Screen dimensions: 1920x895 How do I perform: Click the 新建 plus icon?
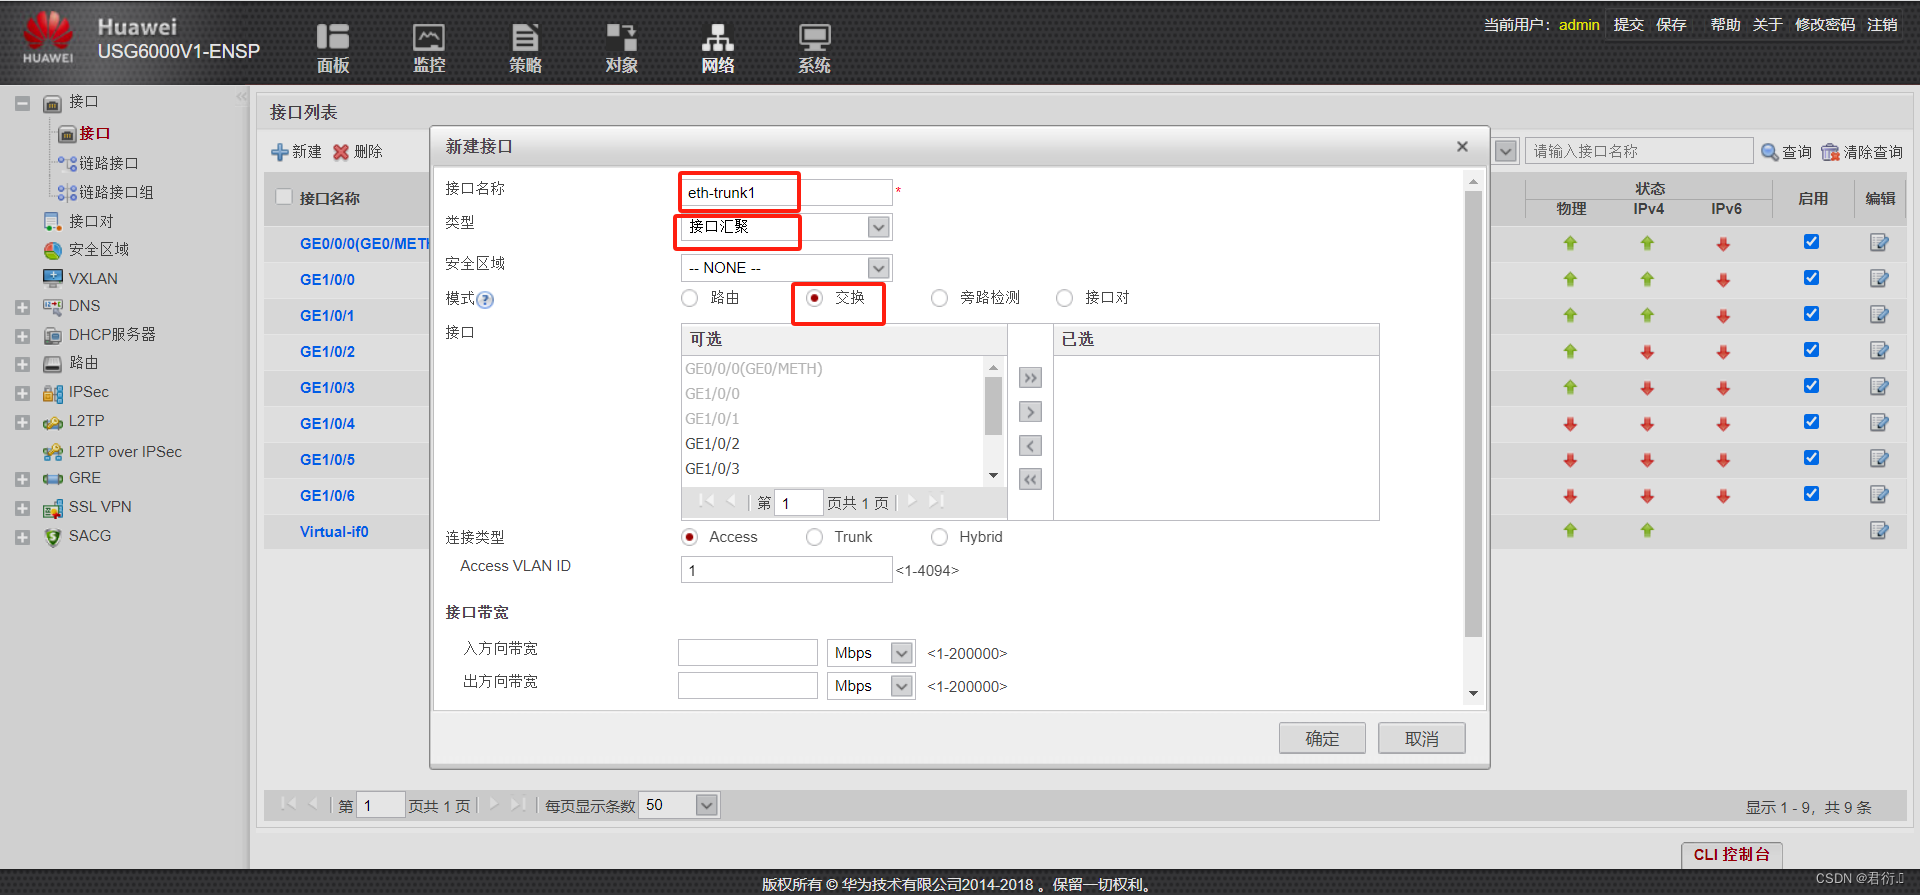(x=279, y=152)
